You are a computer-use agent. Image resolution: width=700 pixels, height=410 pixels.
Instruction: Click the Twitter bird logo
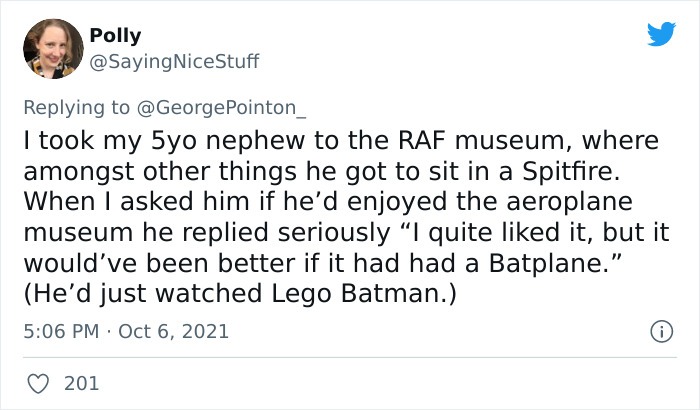[661, 35]
